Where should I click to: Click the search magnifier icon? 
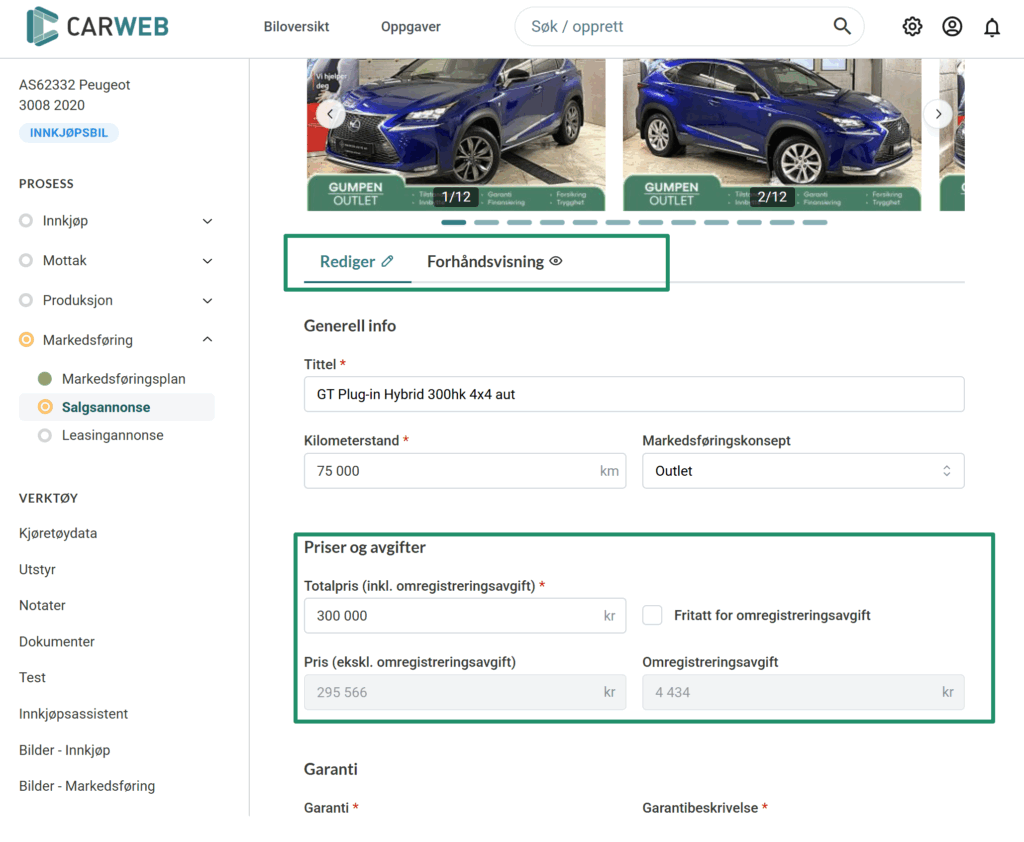[x=842, y=26]
